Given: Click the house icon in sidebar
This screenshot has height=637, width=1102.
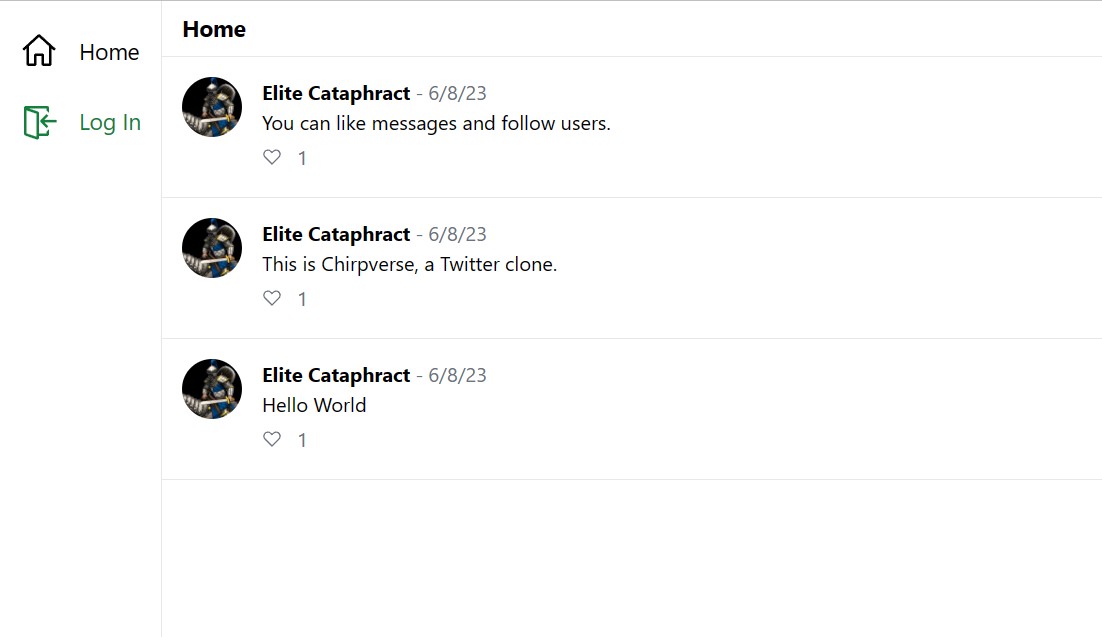Looking at the screenshot, I should point(39,51).
